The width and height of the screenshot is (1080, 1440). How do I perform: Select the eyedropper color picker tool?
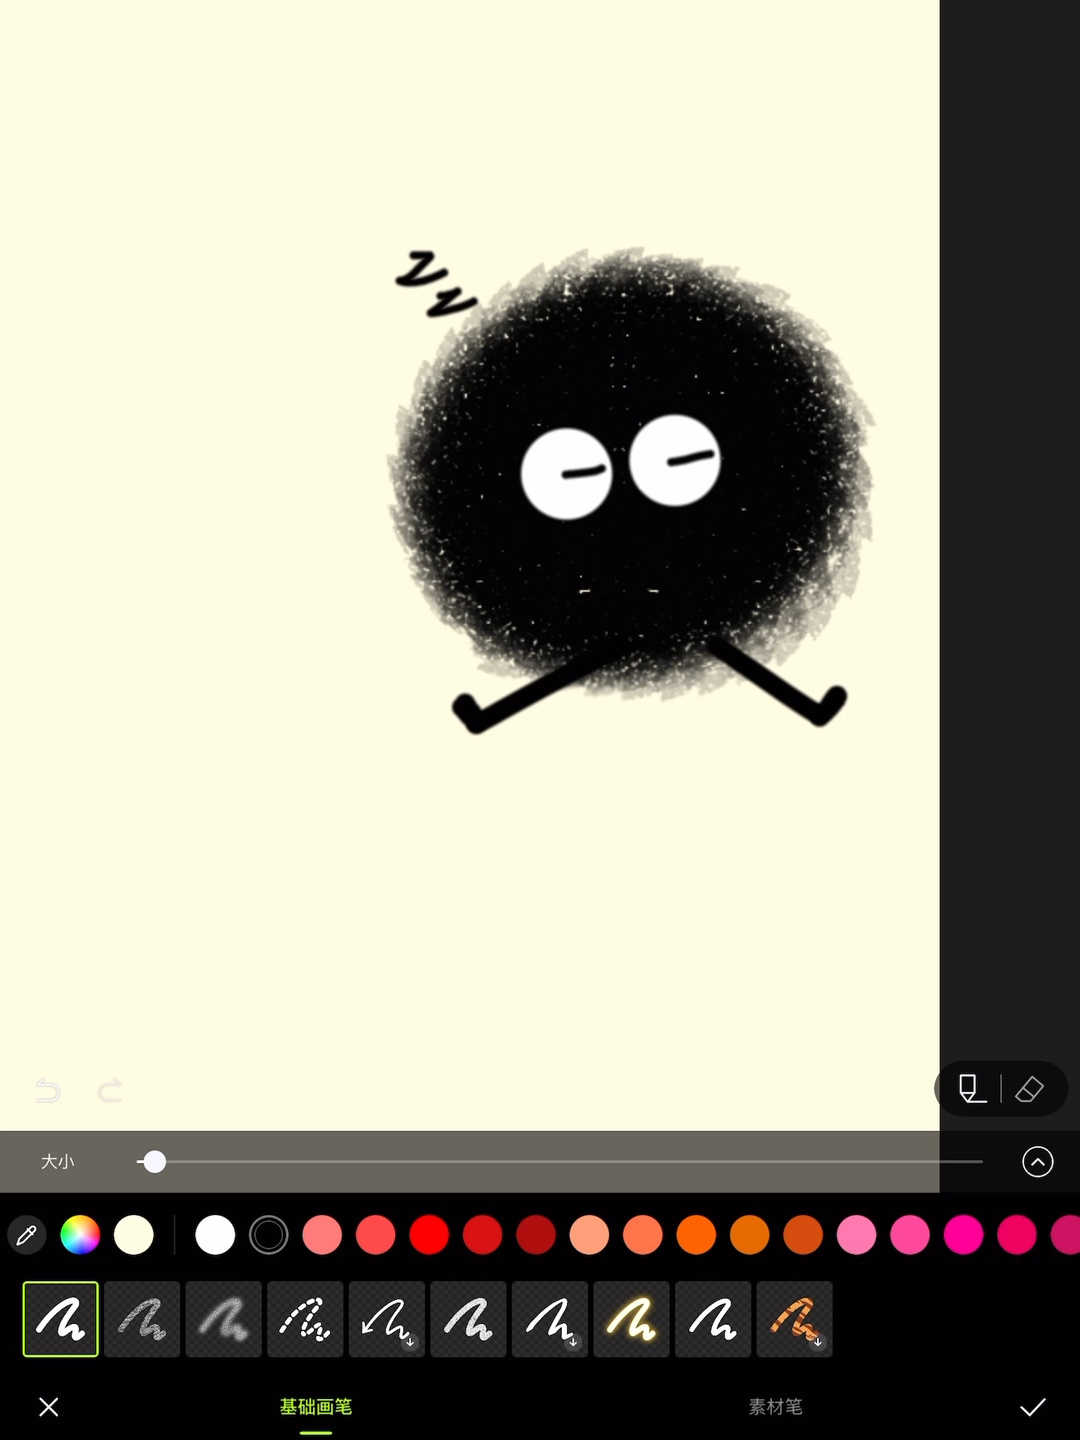pos(27,1235)
